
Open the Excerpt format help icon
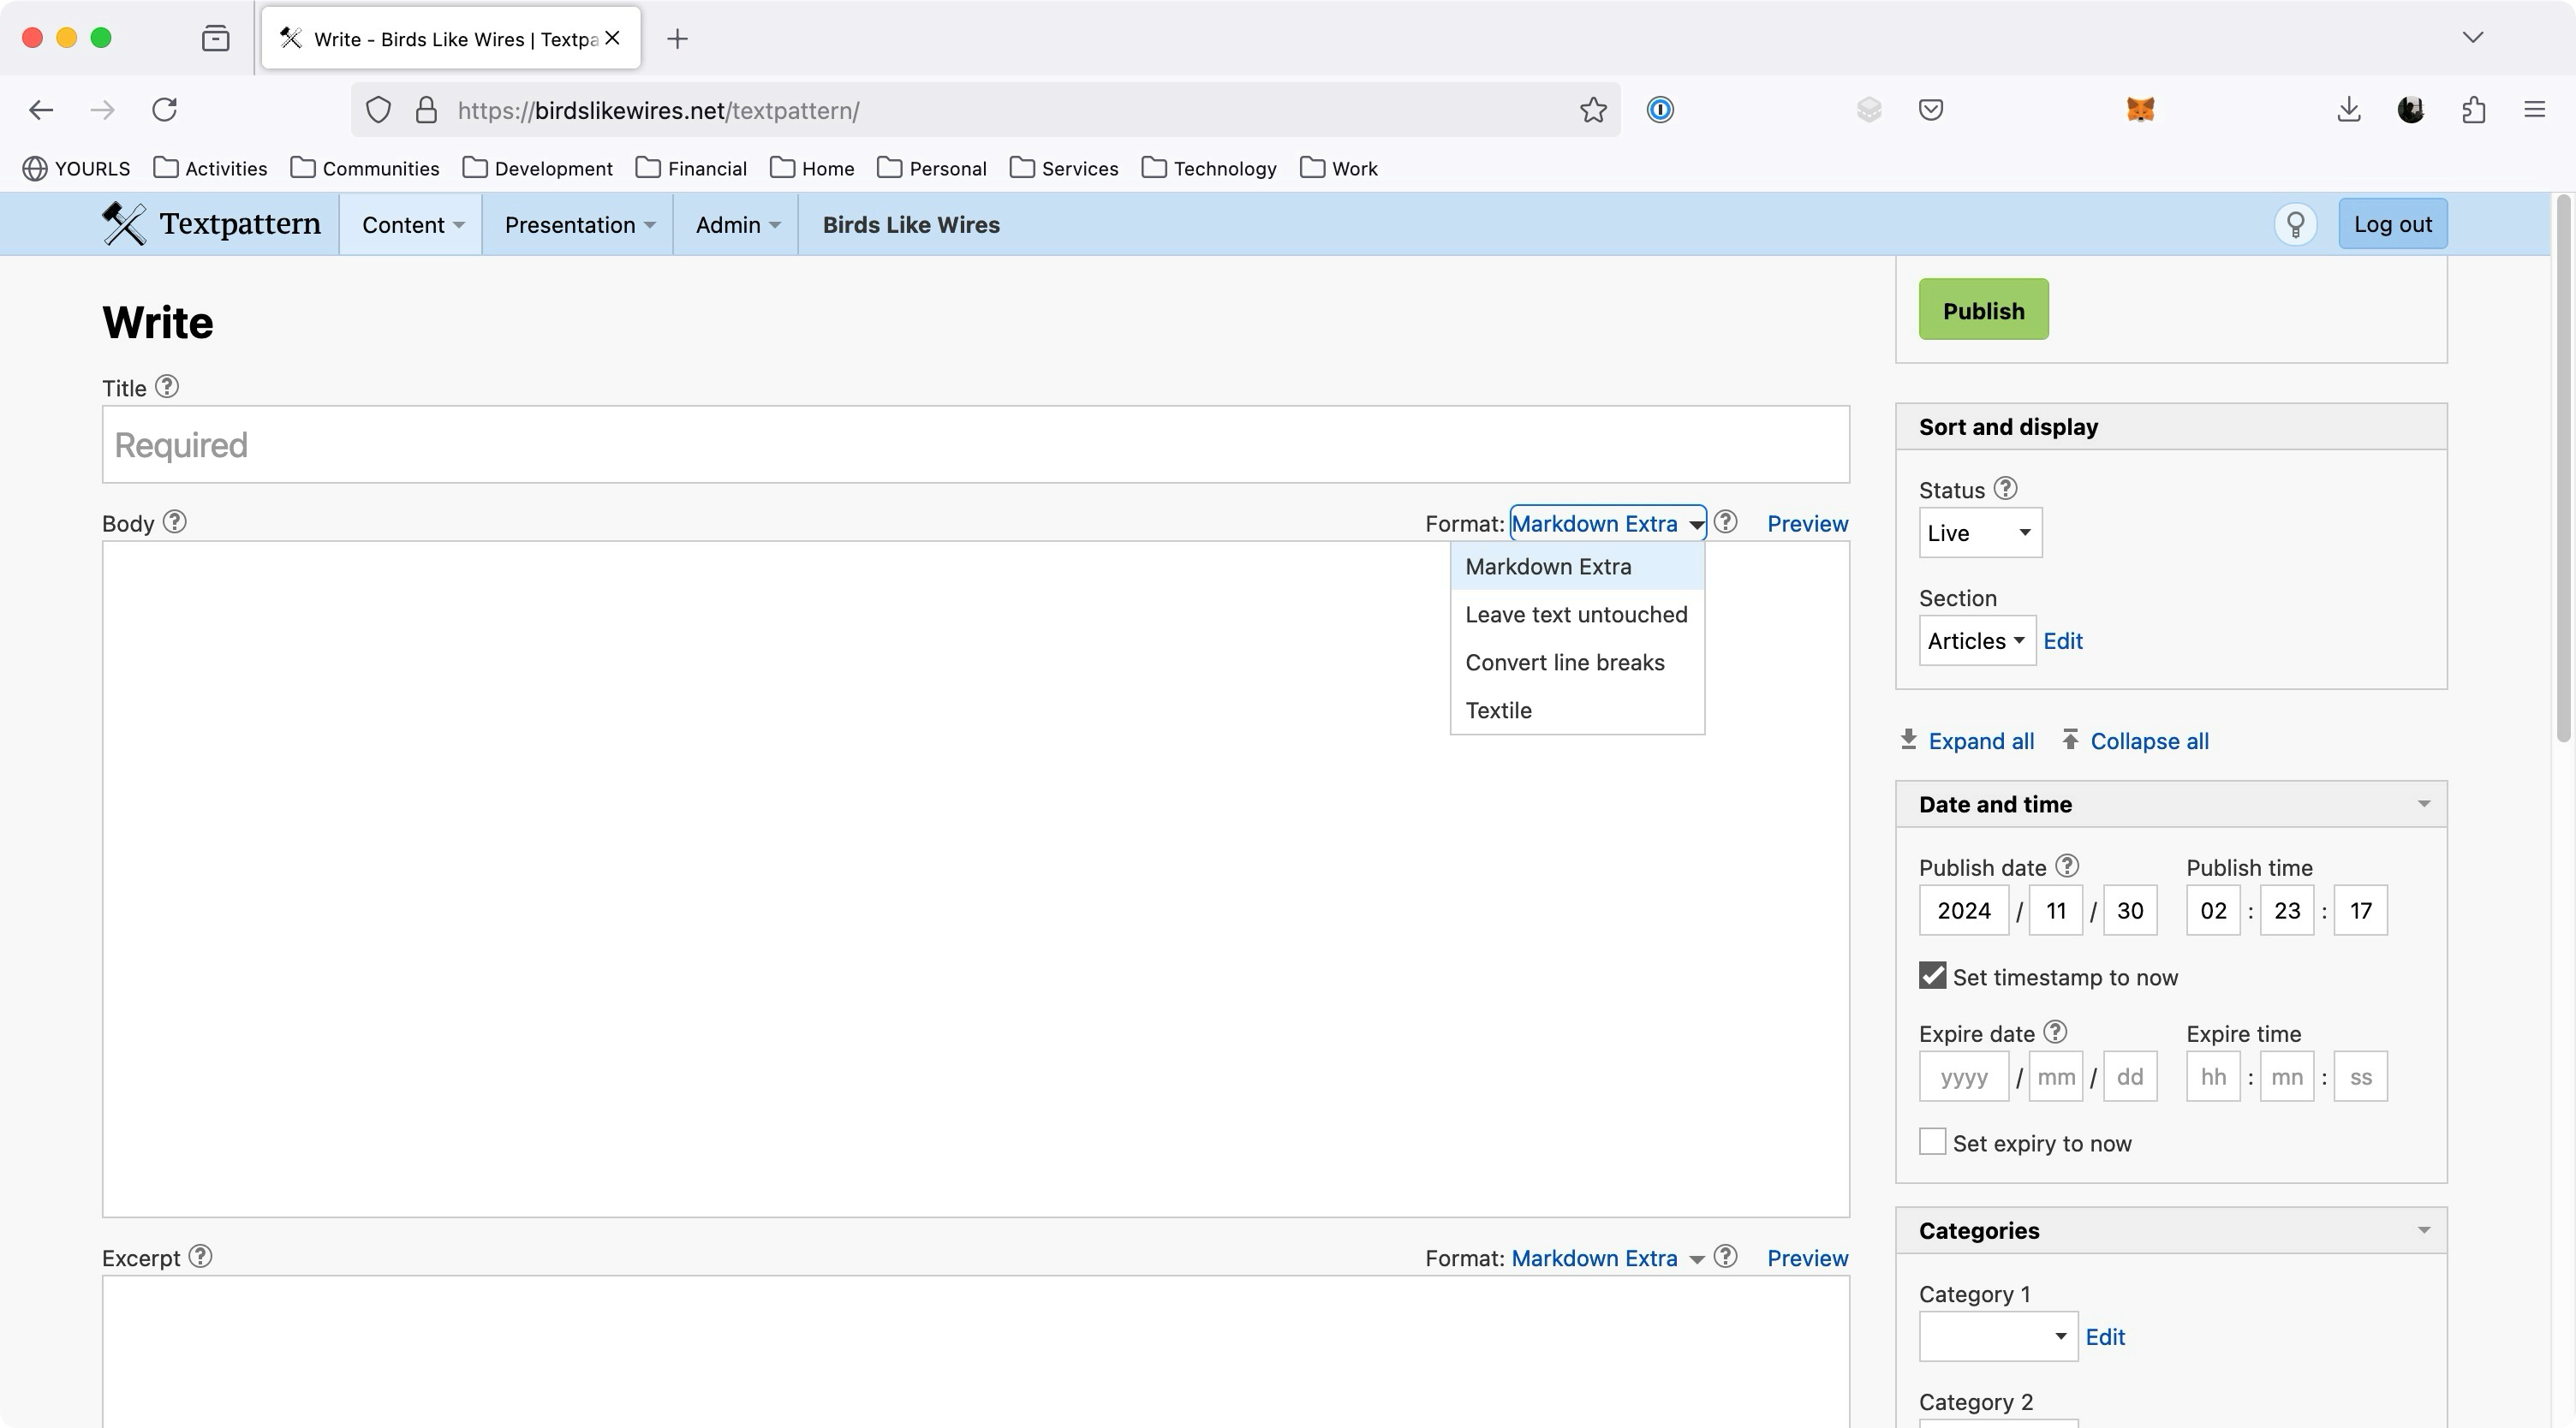pyautogui.click(x=1726, y=1256)
